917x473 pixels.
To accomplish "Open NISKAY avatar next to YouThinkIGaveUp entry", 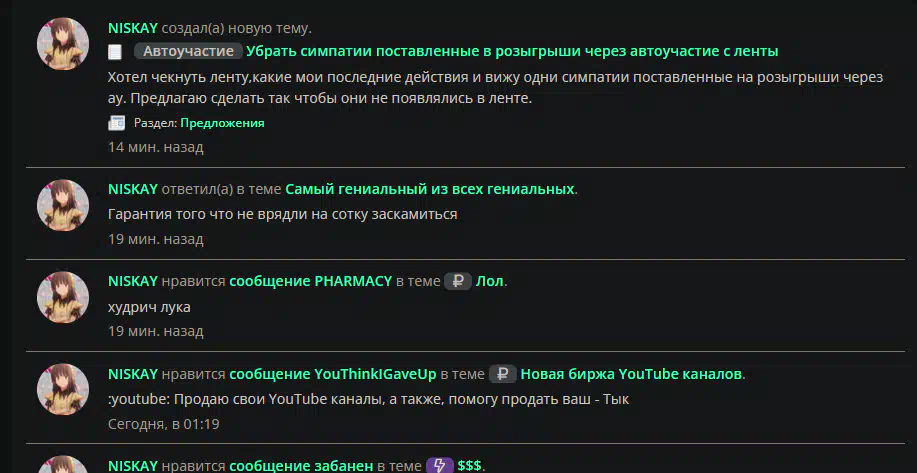I will point(63,389).
